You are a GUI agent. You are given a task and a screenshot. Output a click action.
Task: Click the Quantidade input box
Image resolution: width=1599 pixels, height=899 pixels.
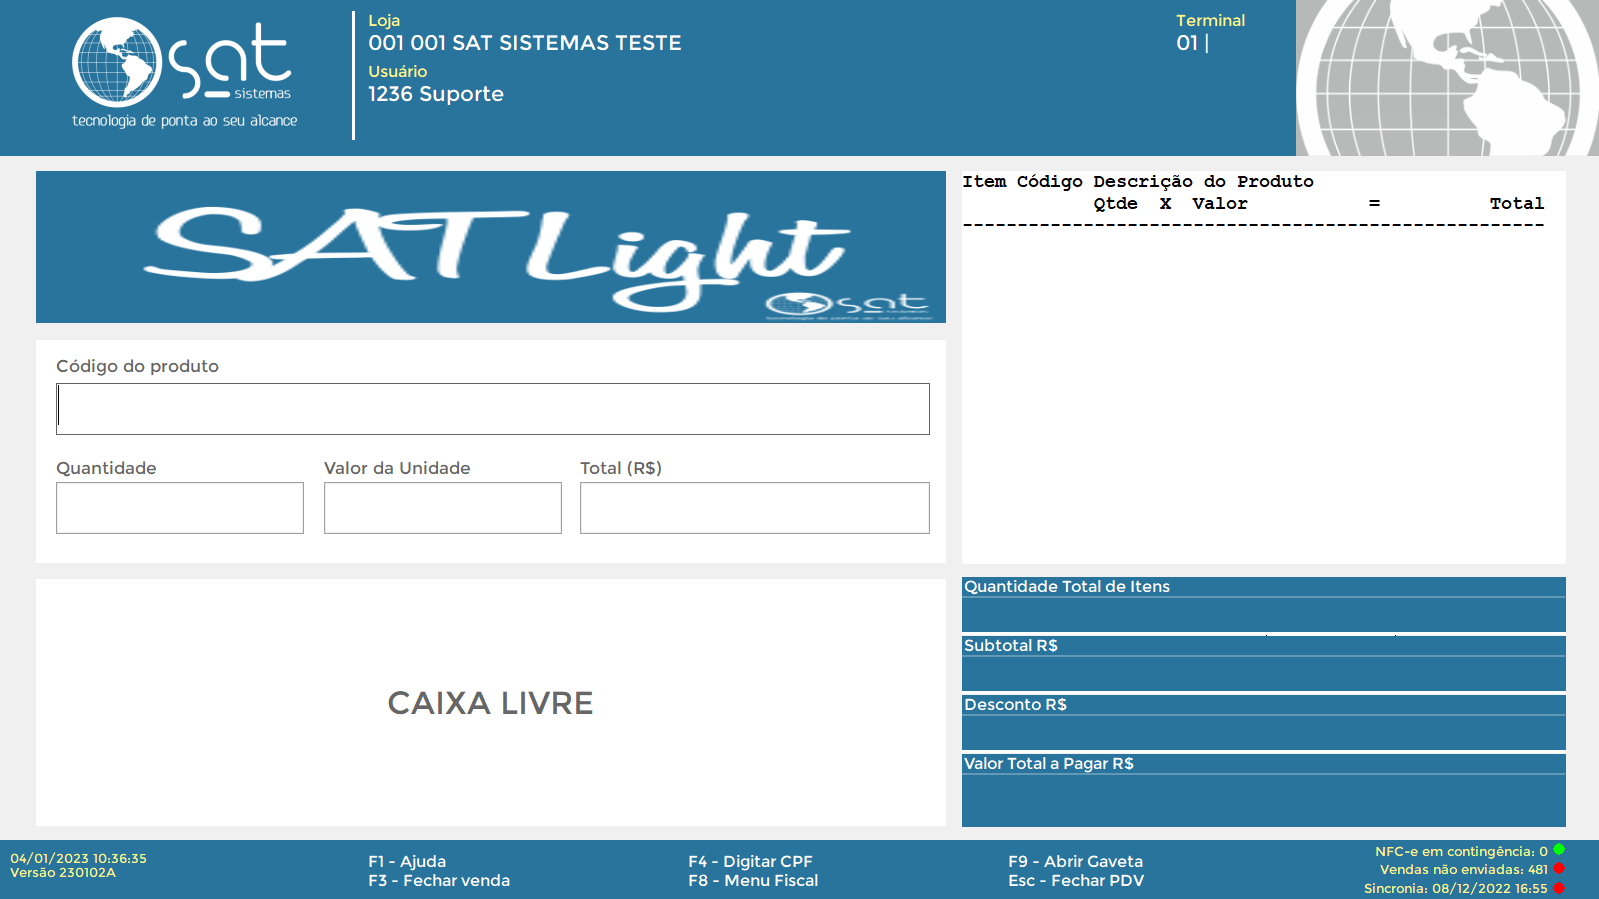tap(180, 508)
